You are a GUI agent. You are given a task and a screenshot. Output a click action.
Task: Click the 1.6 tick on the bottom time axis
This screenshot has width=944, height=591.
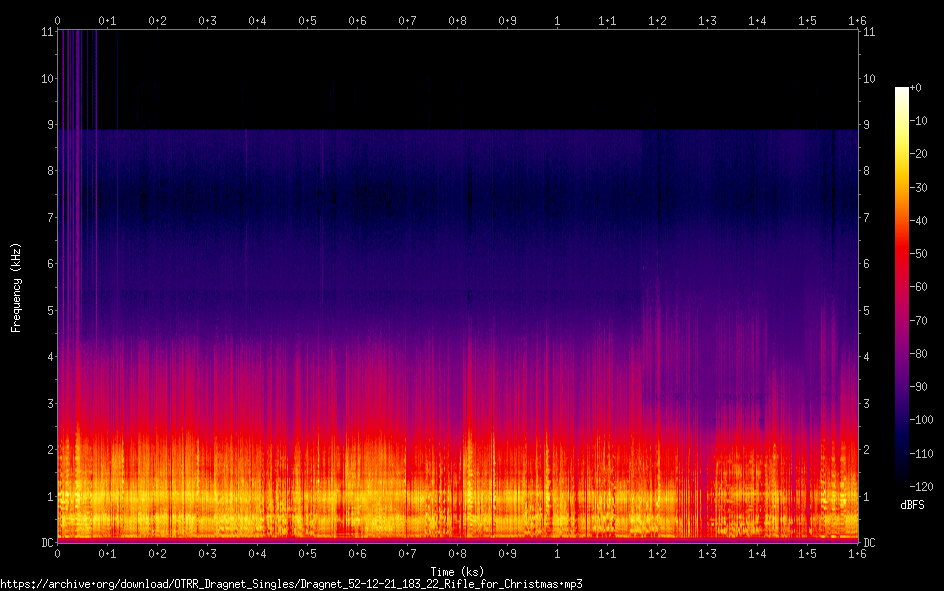pos(857,553)
